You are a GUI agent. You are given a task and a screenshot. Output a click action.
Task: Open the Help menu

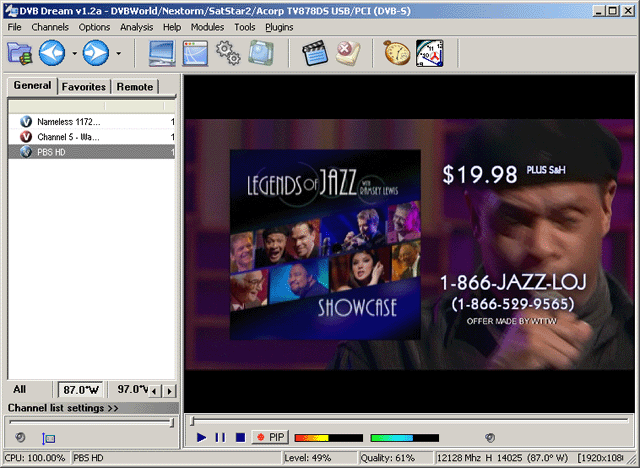click(x=172, y=27)
